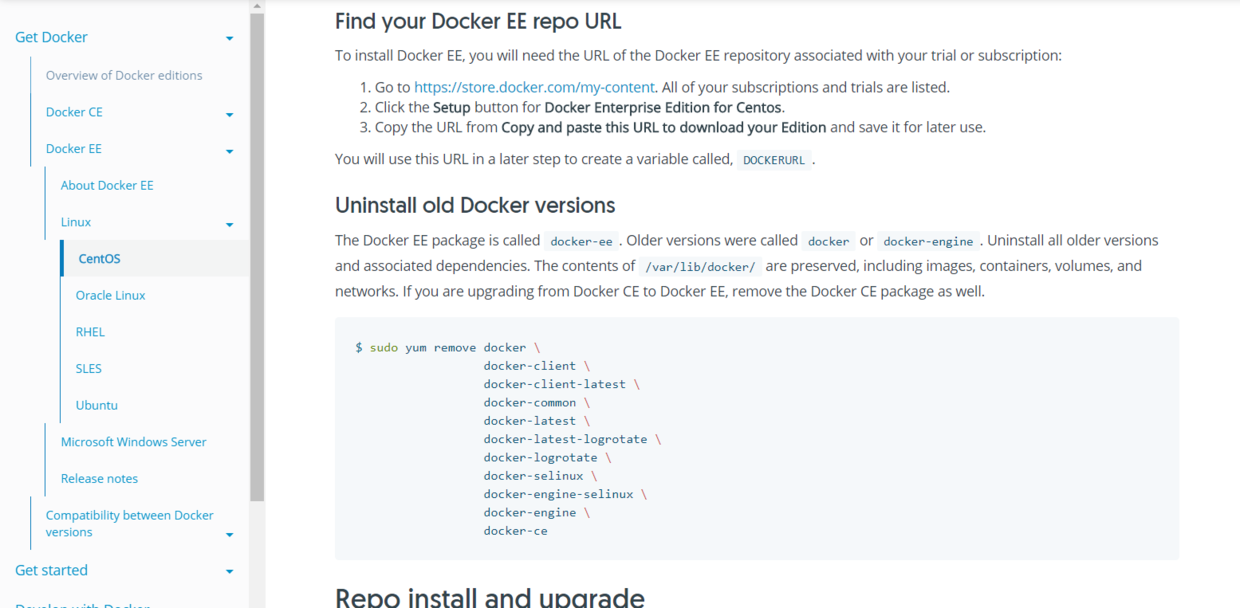Go to the Oracle Linux page
The width and height of the screenshot is (1240, 608).
pos(110,295)
